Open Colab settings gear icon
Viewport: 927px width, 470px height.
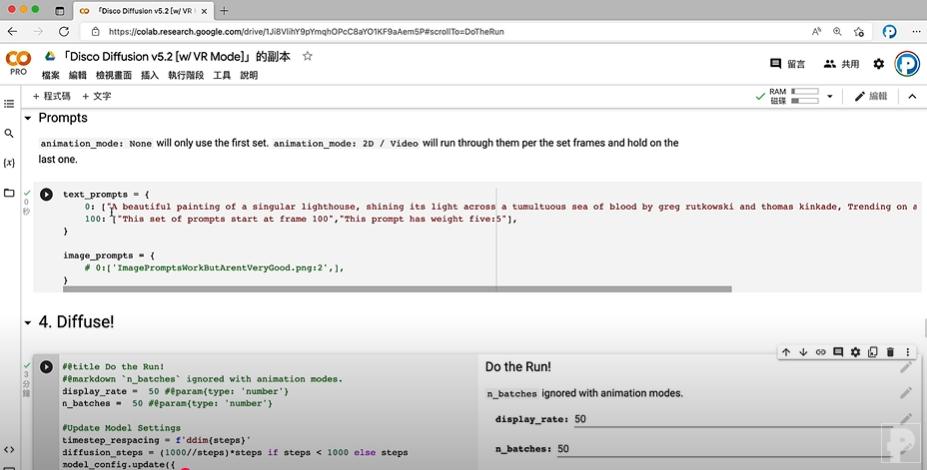tap(879, 64)
